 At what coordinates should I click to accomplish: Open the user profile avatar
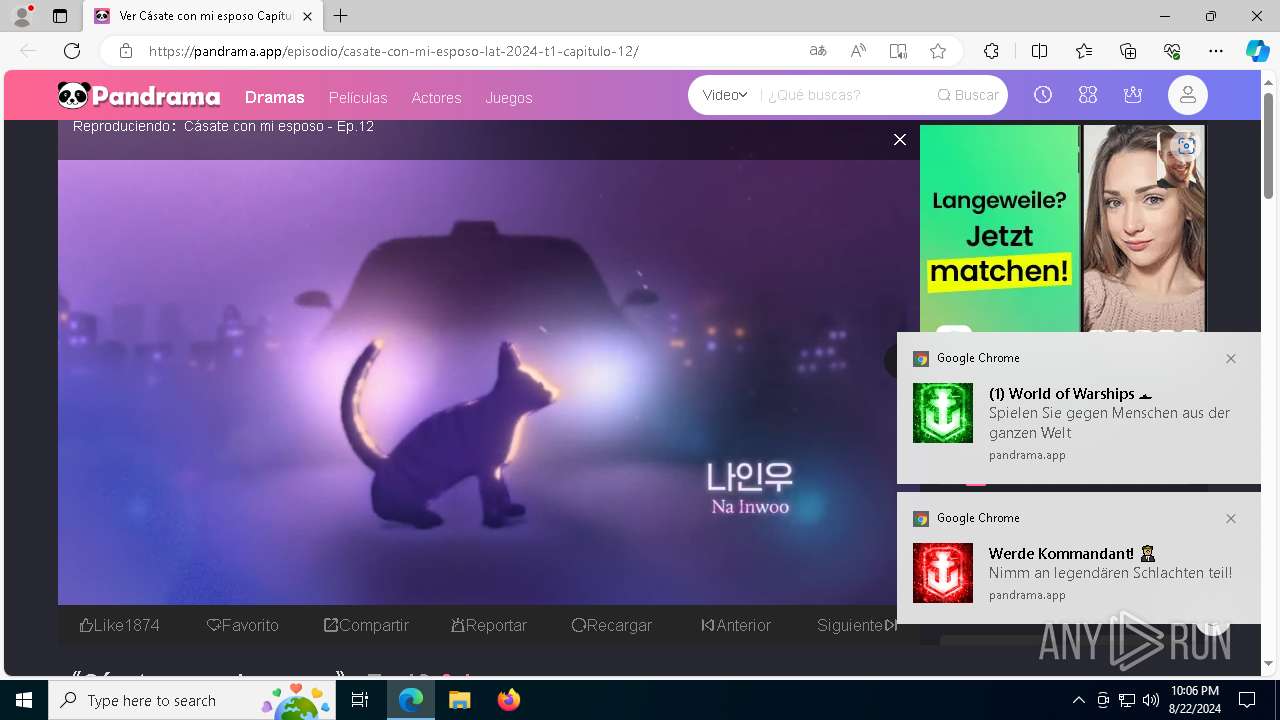(x=1188, y=95)
